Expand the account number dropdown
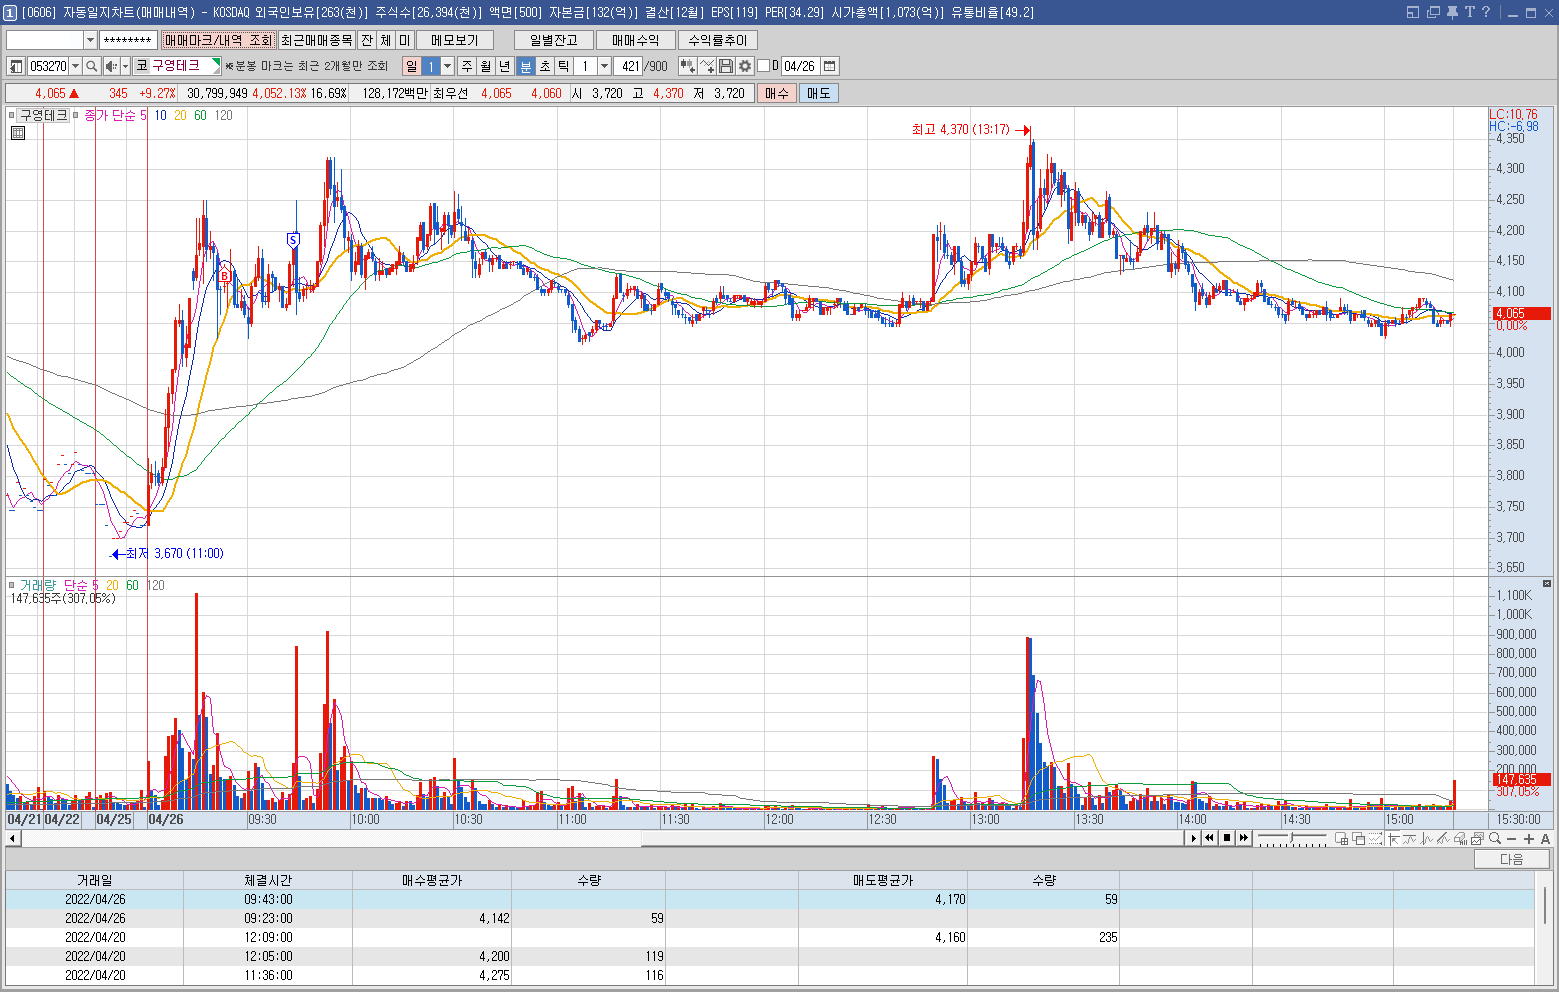This screenshot has height=992, width=1559. [x=90, y=40]
